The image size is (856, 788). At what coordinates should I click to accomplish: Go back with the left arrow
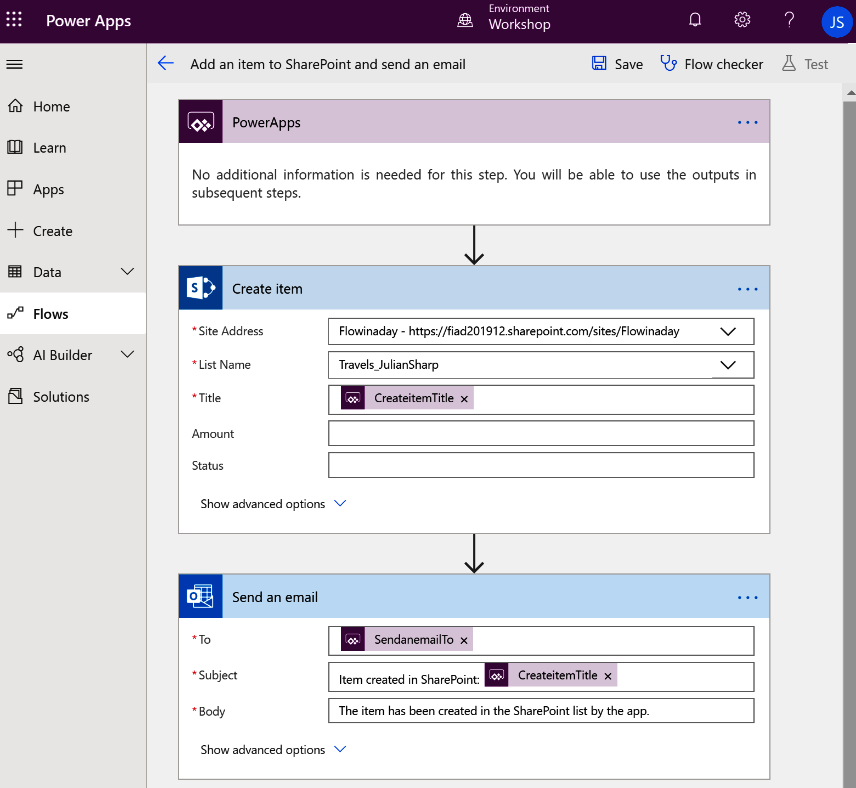(165, 63)
